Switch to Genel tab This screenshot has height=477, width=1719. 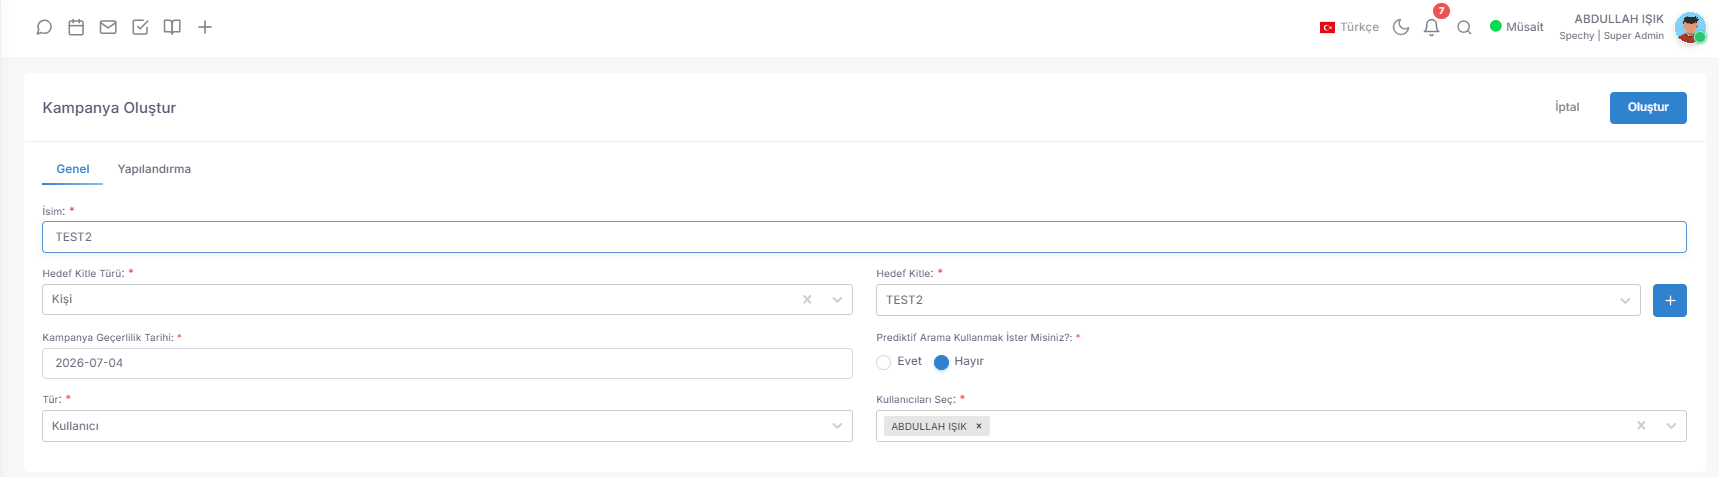(x=73, y=169)
